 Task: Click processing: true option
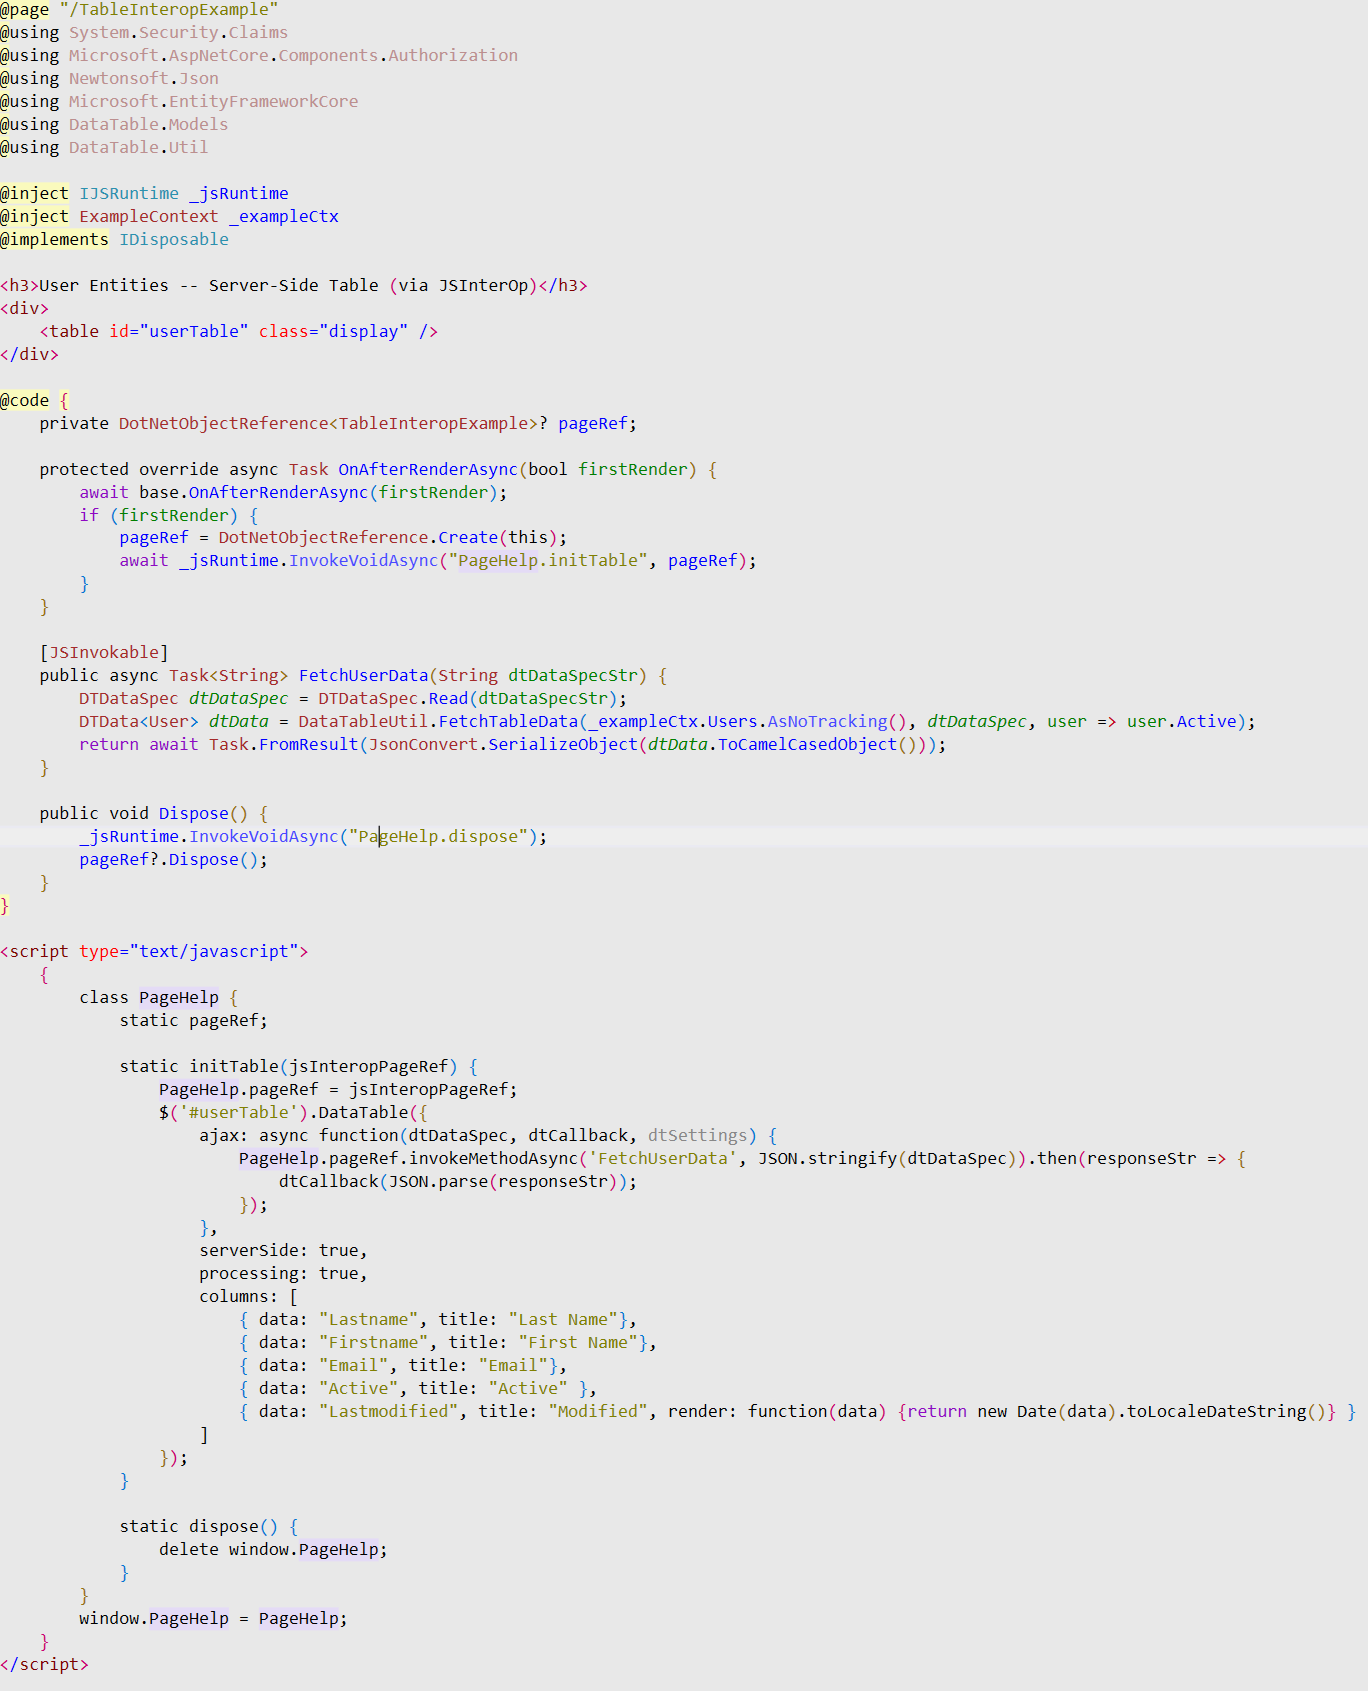click(283, 1275)
